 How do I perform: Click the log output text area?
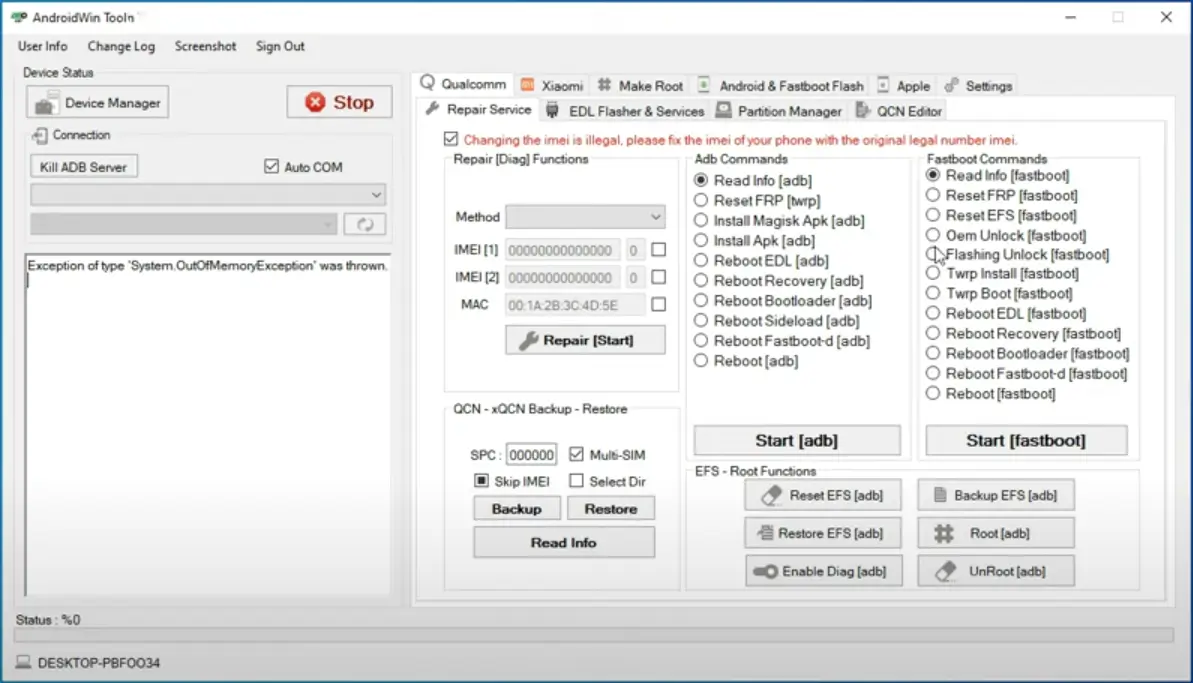[x=208, y=424]
